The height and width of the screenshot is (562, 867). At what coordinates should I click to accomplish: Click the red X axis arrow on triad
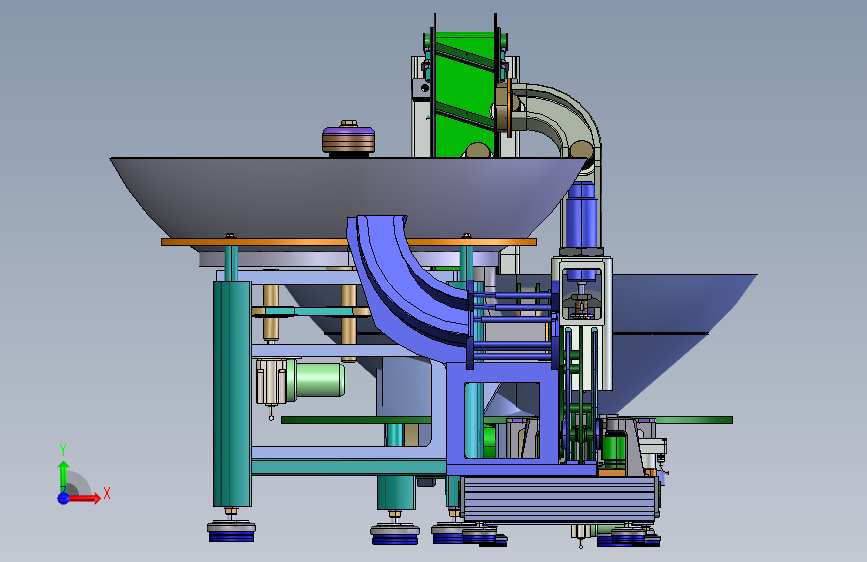[x=85, y=498]
